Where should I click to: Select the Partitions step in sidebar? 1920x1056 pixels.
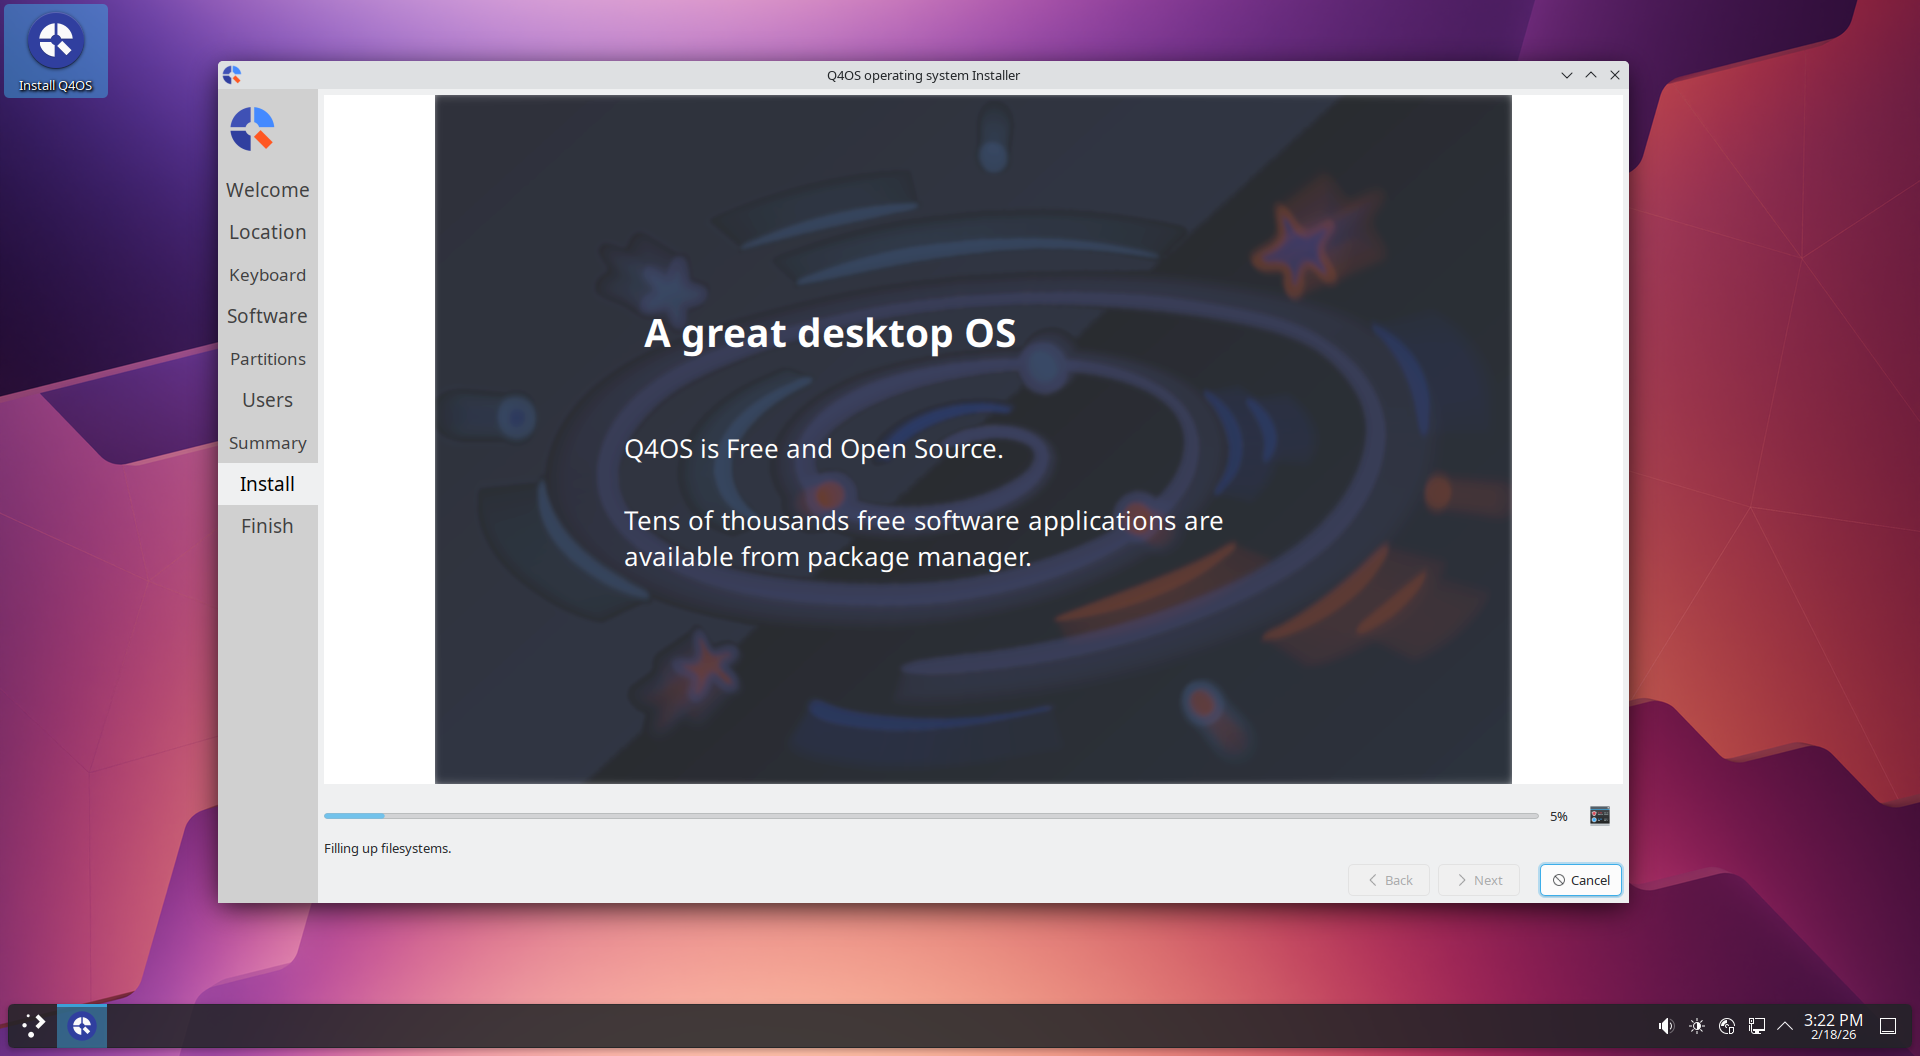[268, 359]
